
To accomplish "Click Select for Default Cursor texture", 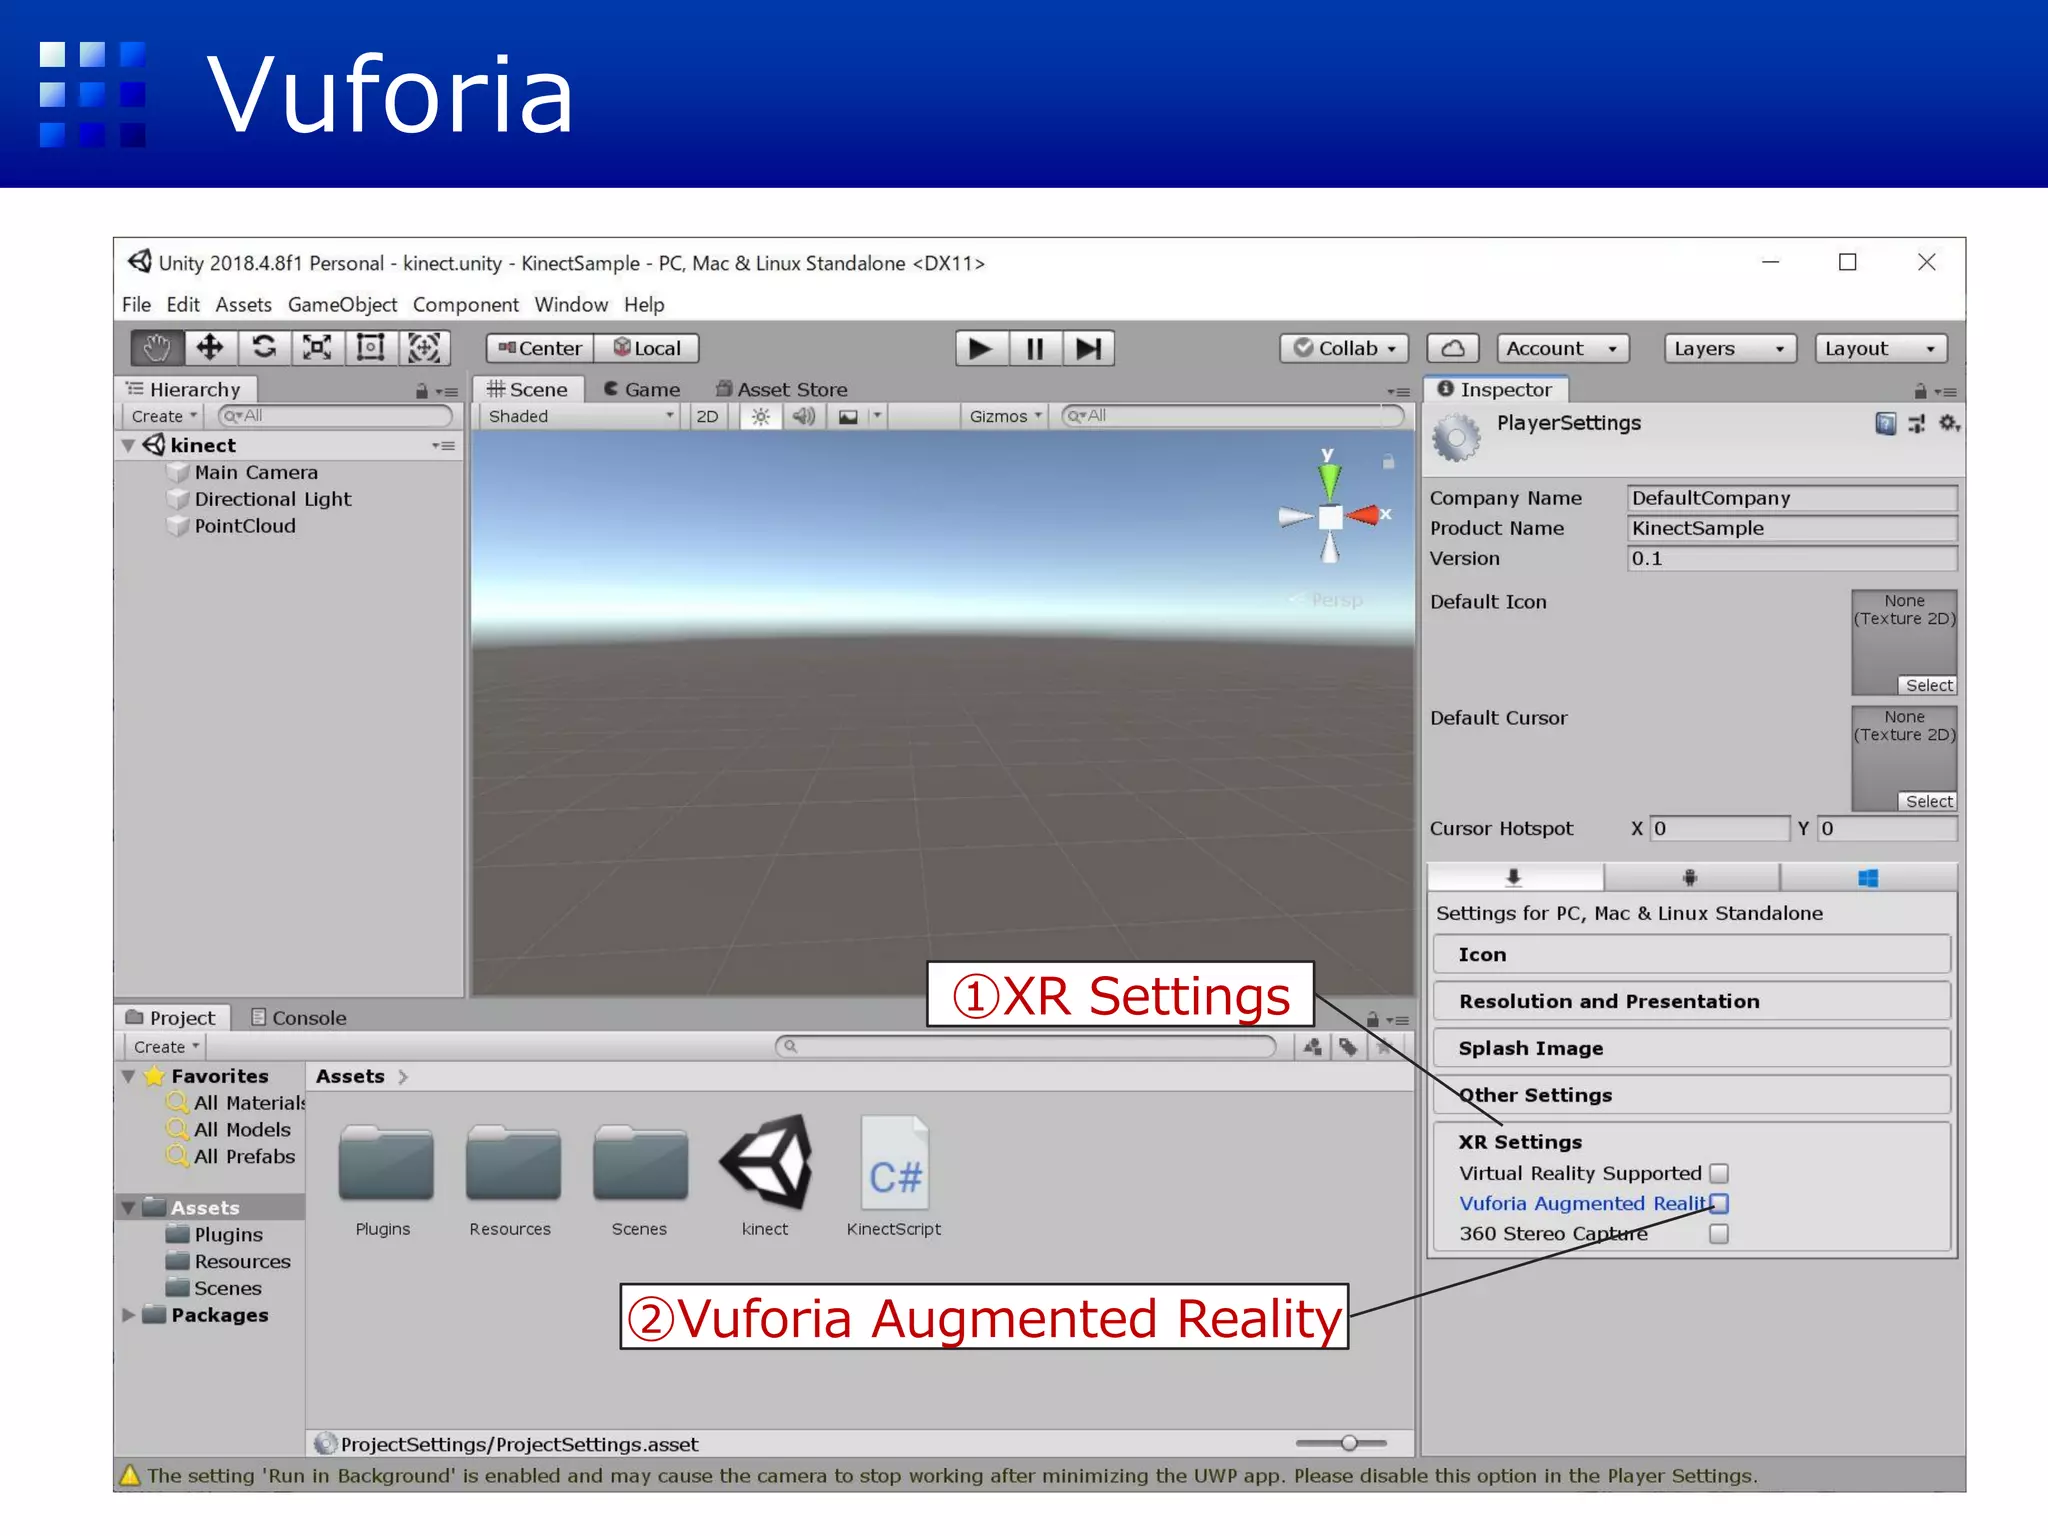I will click(x=1927, y=802).
